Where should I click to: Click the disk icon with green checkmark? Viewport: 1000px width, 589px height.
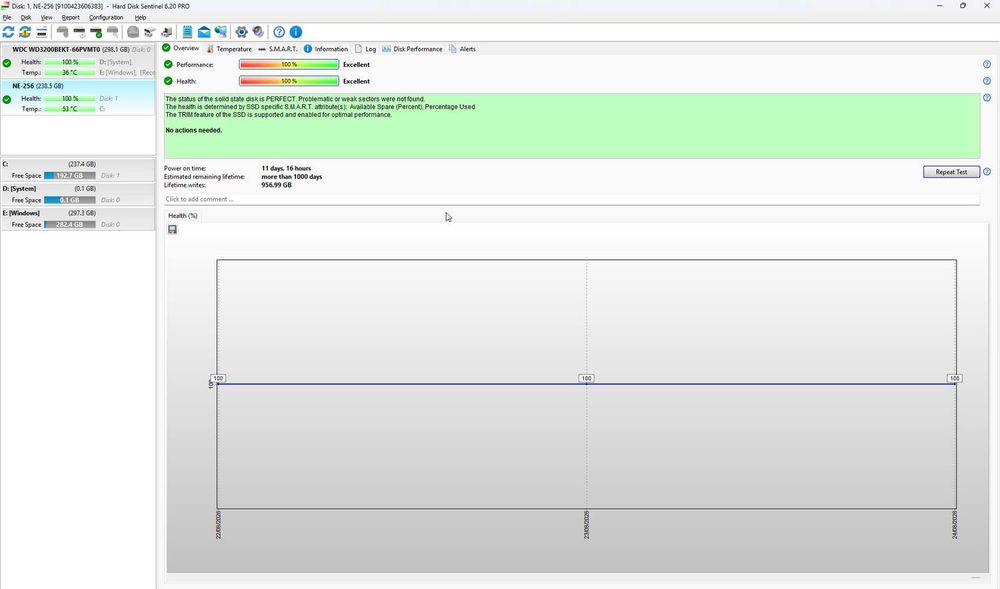click(x=96, y=32)
